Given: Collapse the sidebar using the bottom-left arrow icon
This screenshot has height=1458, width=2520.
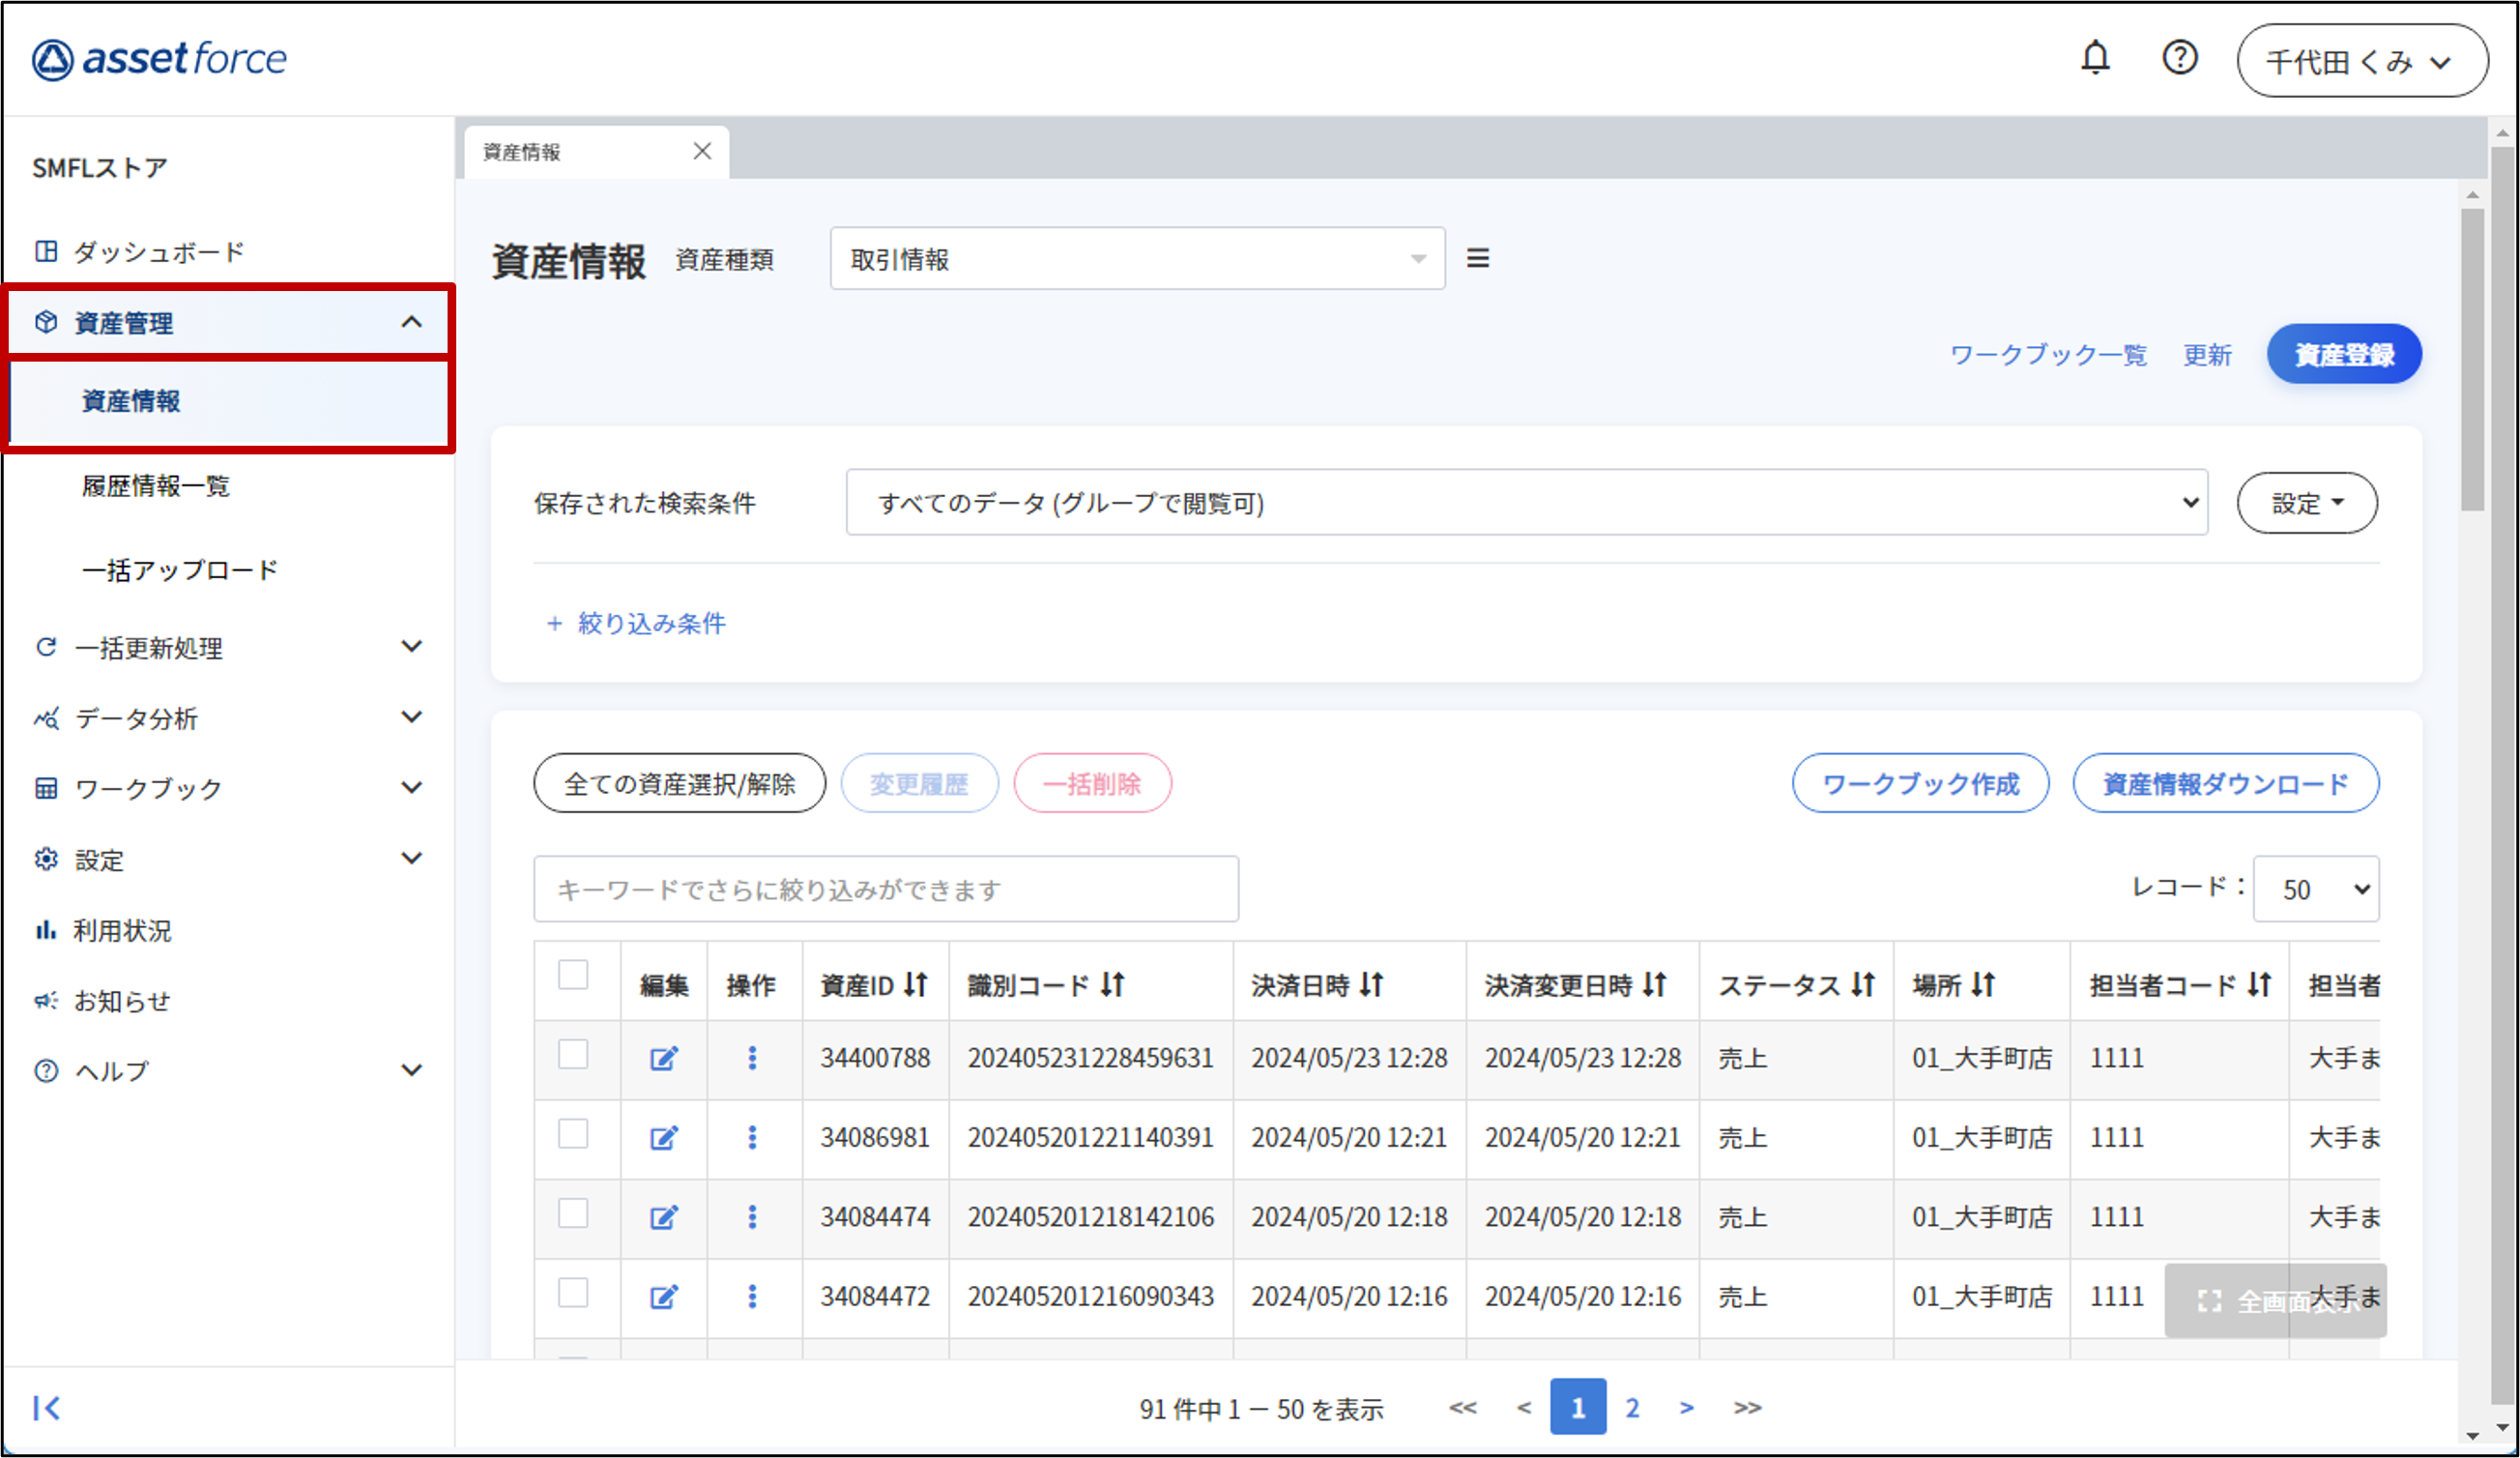Looking at the screenshot, I should coord(46,1408).
